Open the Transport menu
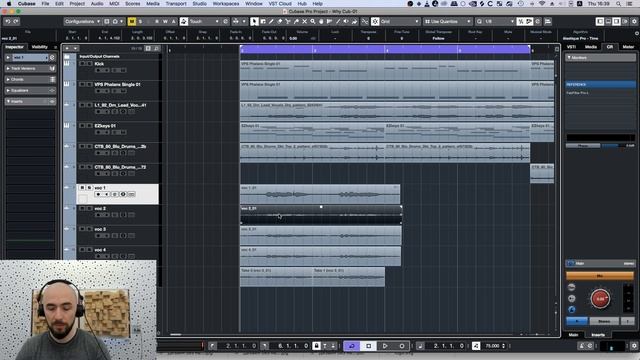Screen dimensions: 640x360 [176, 3]
